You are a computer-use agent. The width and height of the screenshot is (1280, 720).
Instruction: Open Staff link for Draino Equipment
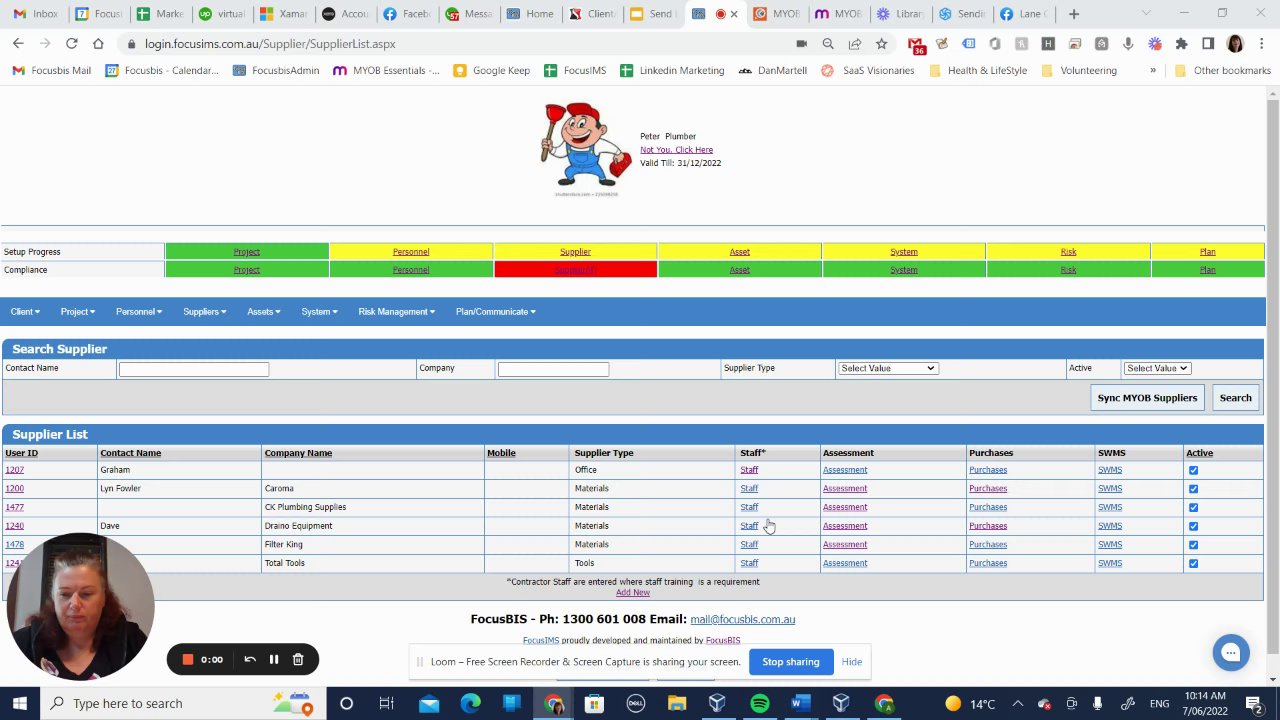(x=749, y=526)
